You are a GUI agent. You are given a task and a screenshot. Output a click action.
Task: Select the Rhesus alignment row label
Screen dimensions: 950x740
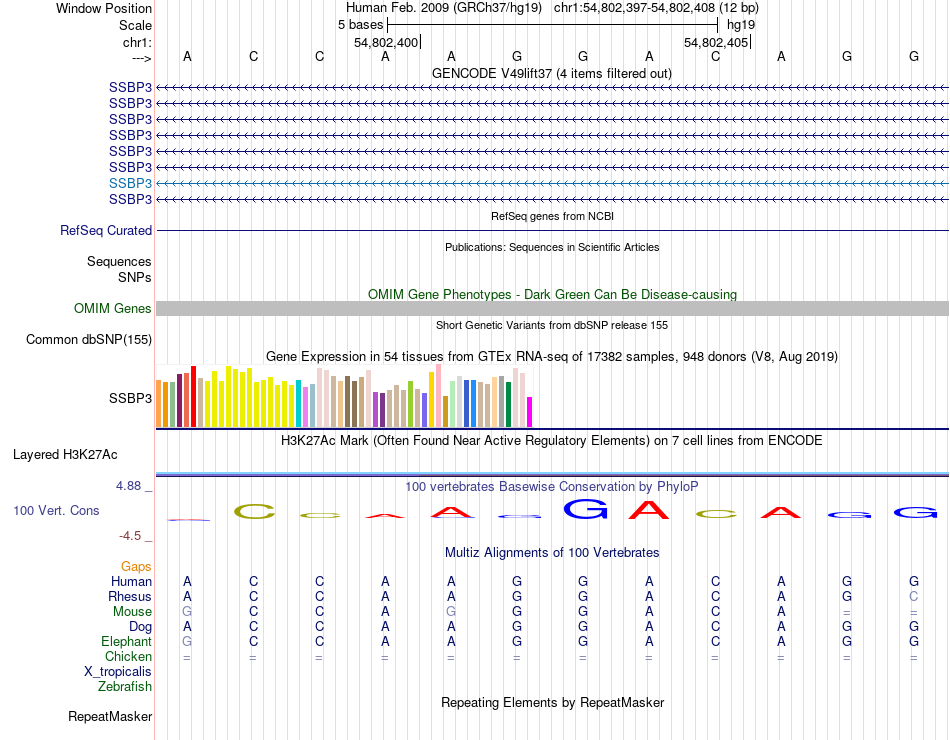click(x=130, y=596)
